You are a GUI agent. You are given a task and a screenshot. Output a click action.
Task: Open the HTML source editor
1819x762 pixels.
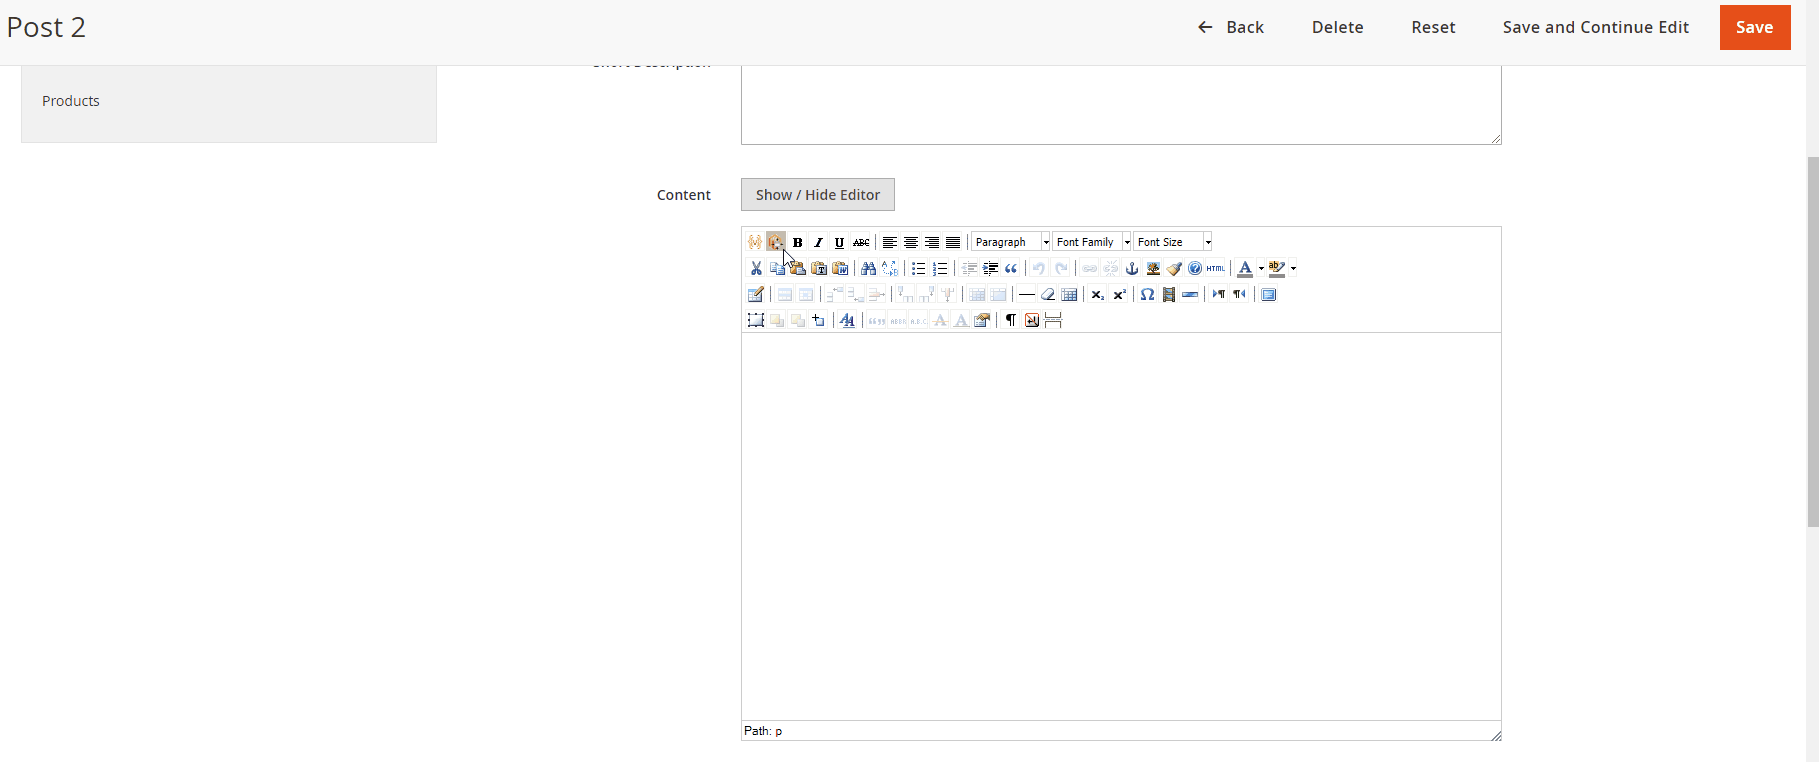pos(1216,268)
